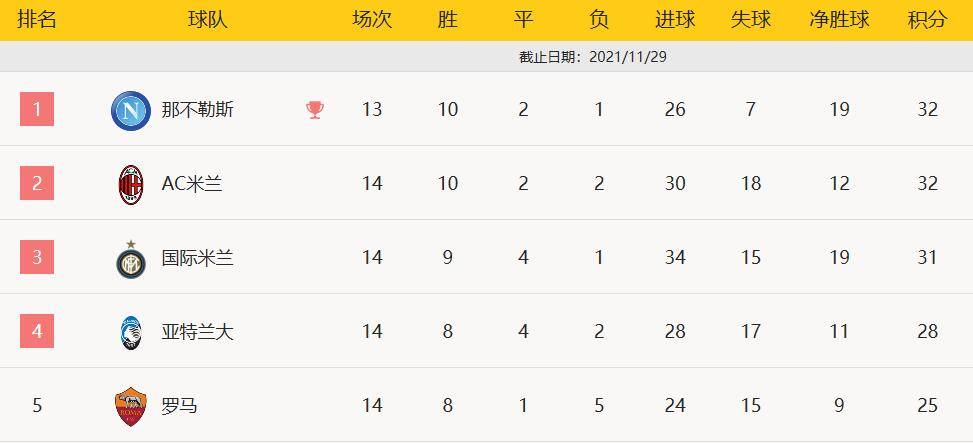Click the red trophy icon beside 那不勒斯

click(315, 110)
